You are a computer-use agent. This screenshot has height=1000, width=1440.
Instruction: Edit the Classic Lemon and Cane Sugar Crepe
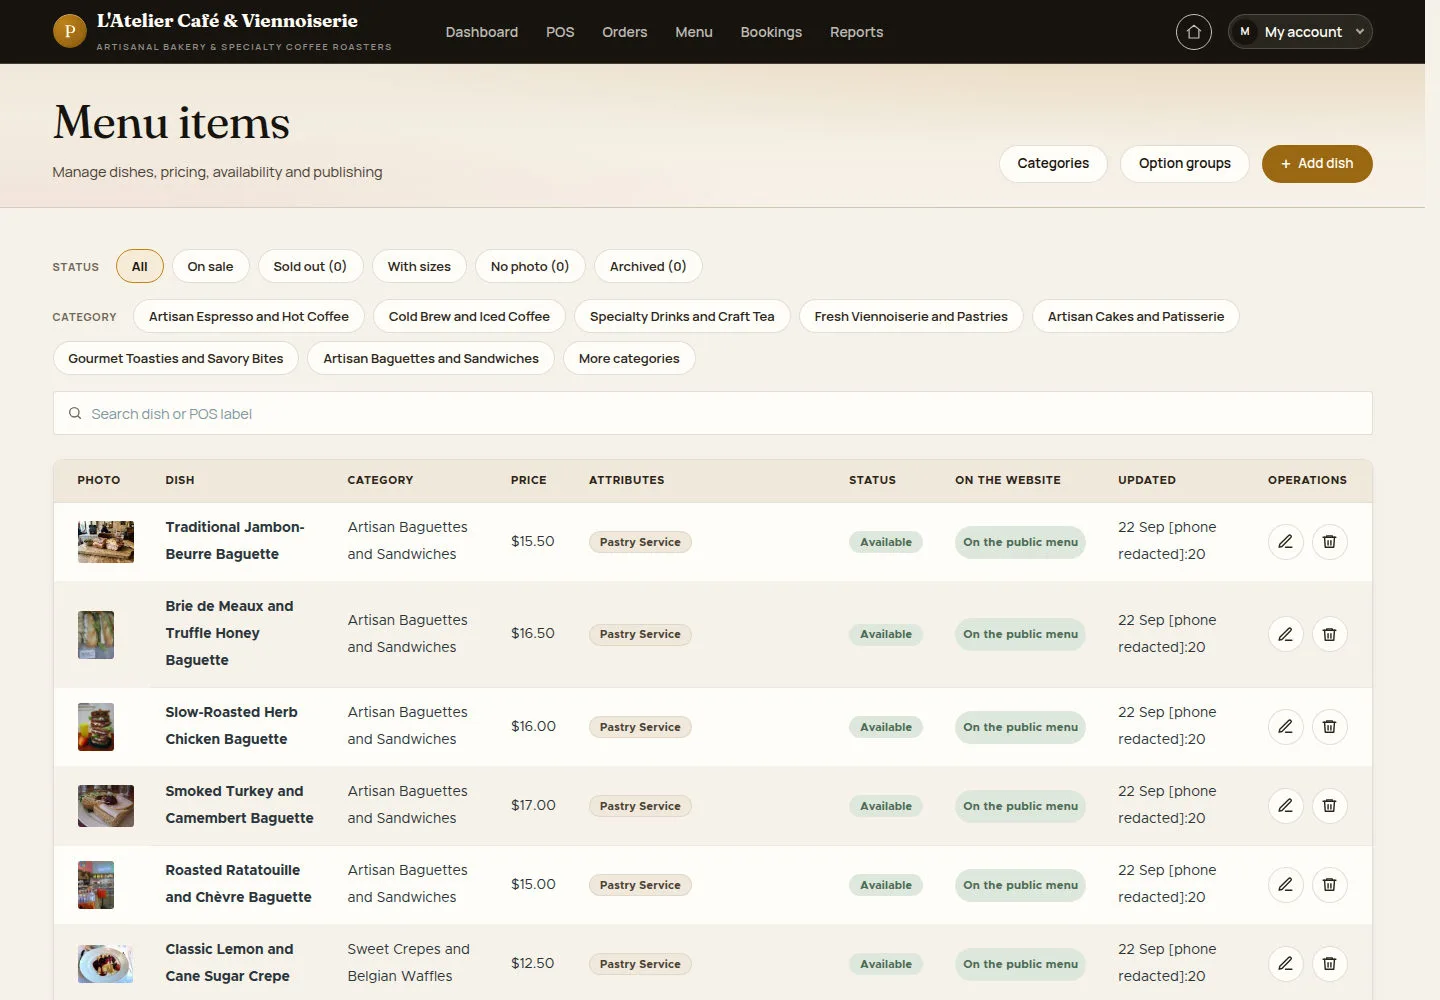1285,964
